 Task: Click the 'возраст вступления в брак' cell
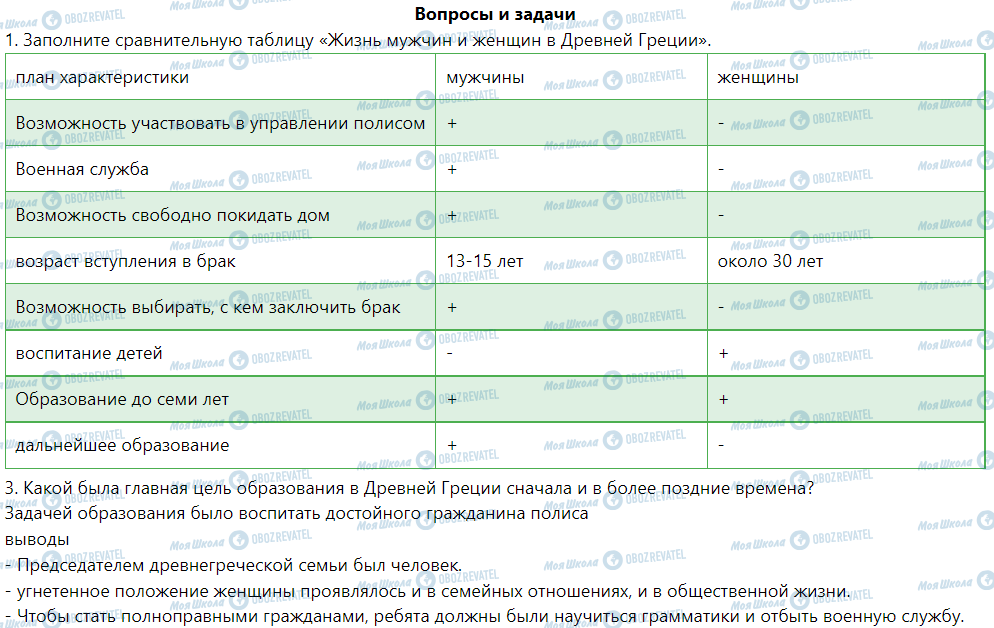[125, 261]
